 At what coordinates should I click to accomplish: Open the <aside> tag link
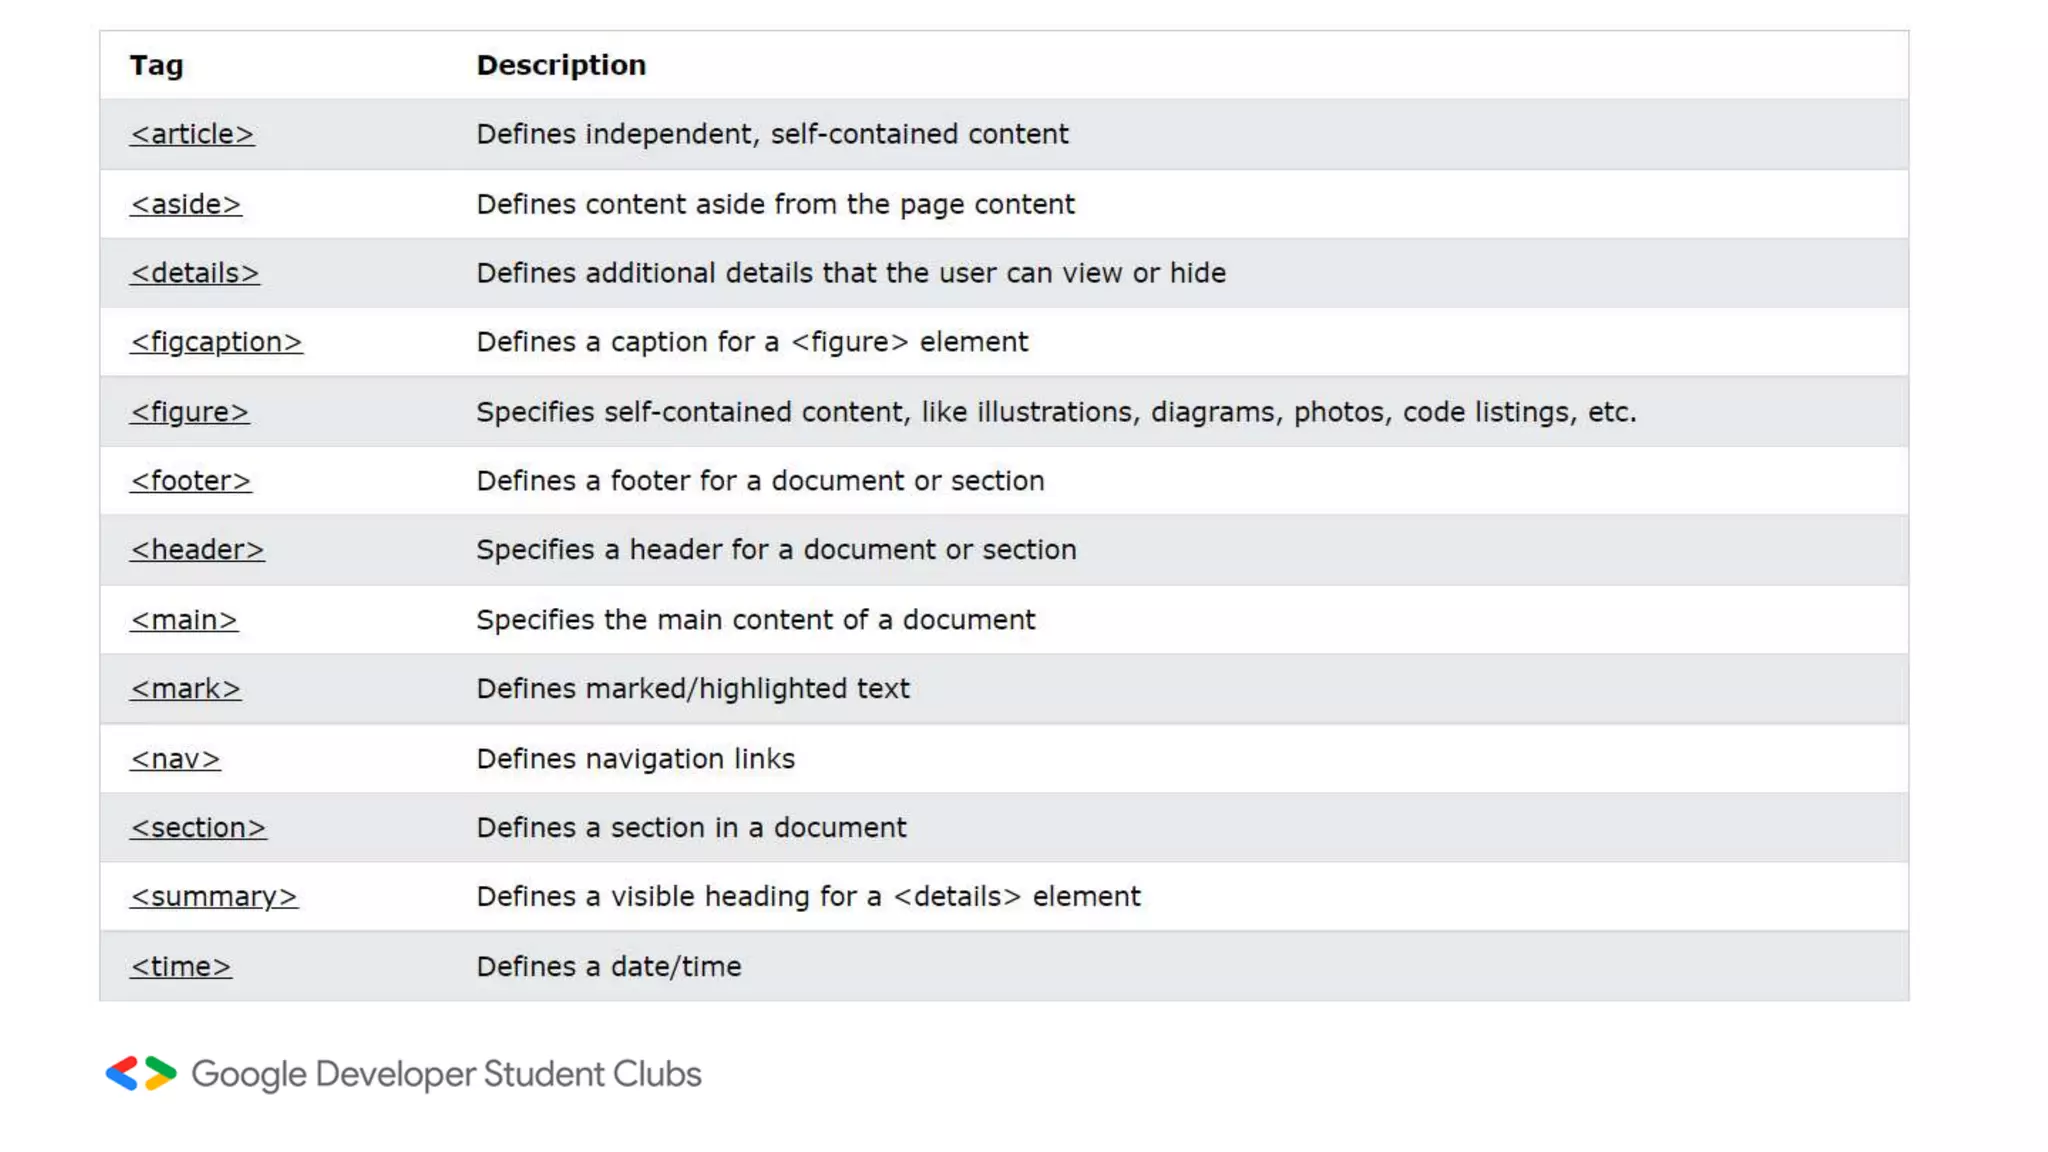click(x=186, y=204)
